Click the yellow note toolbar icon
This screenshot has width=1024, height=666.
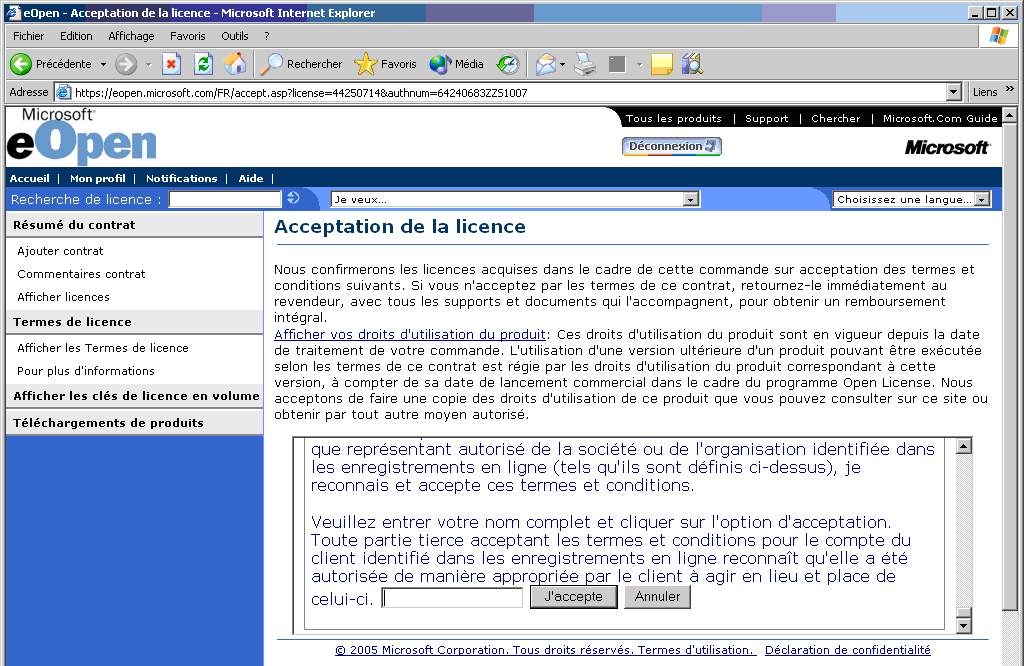pyautogui.click(x=662, y=64)
